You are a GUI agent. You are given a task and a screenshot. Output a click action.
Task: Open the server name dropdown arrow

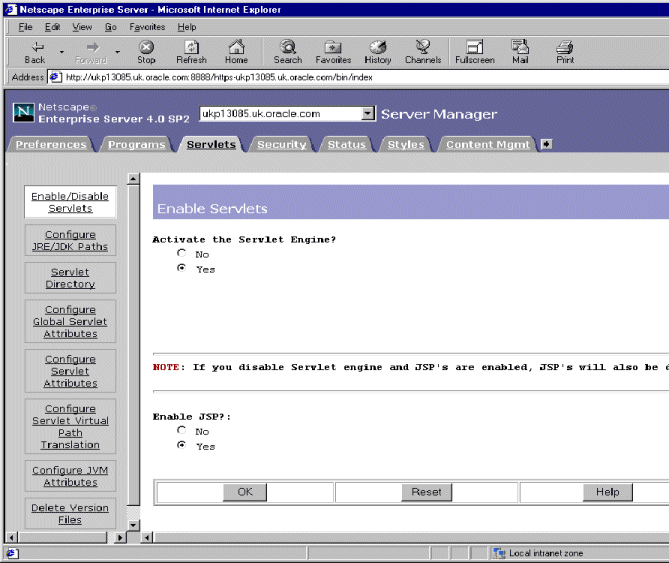[x=367, y=113]
